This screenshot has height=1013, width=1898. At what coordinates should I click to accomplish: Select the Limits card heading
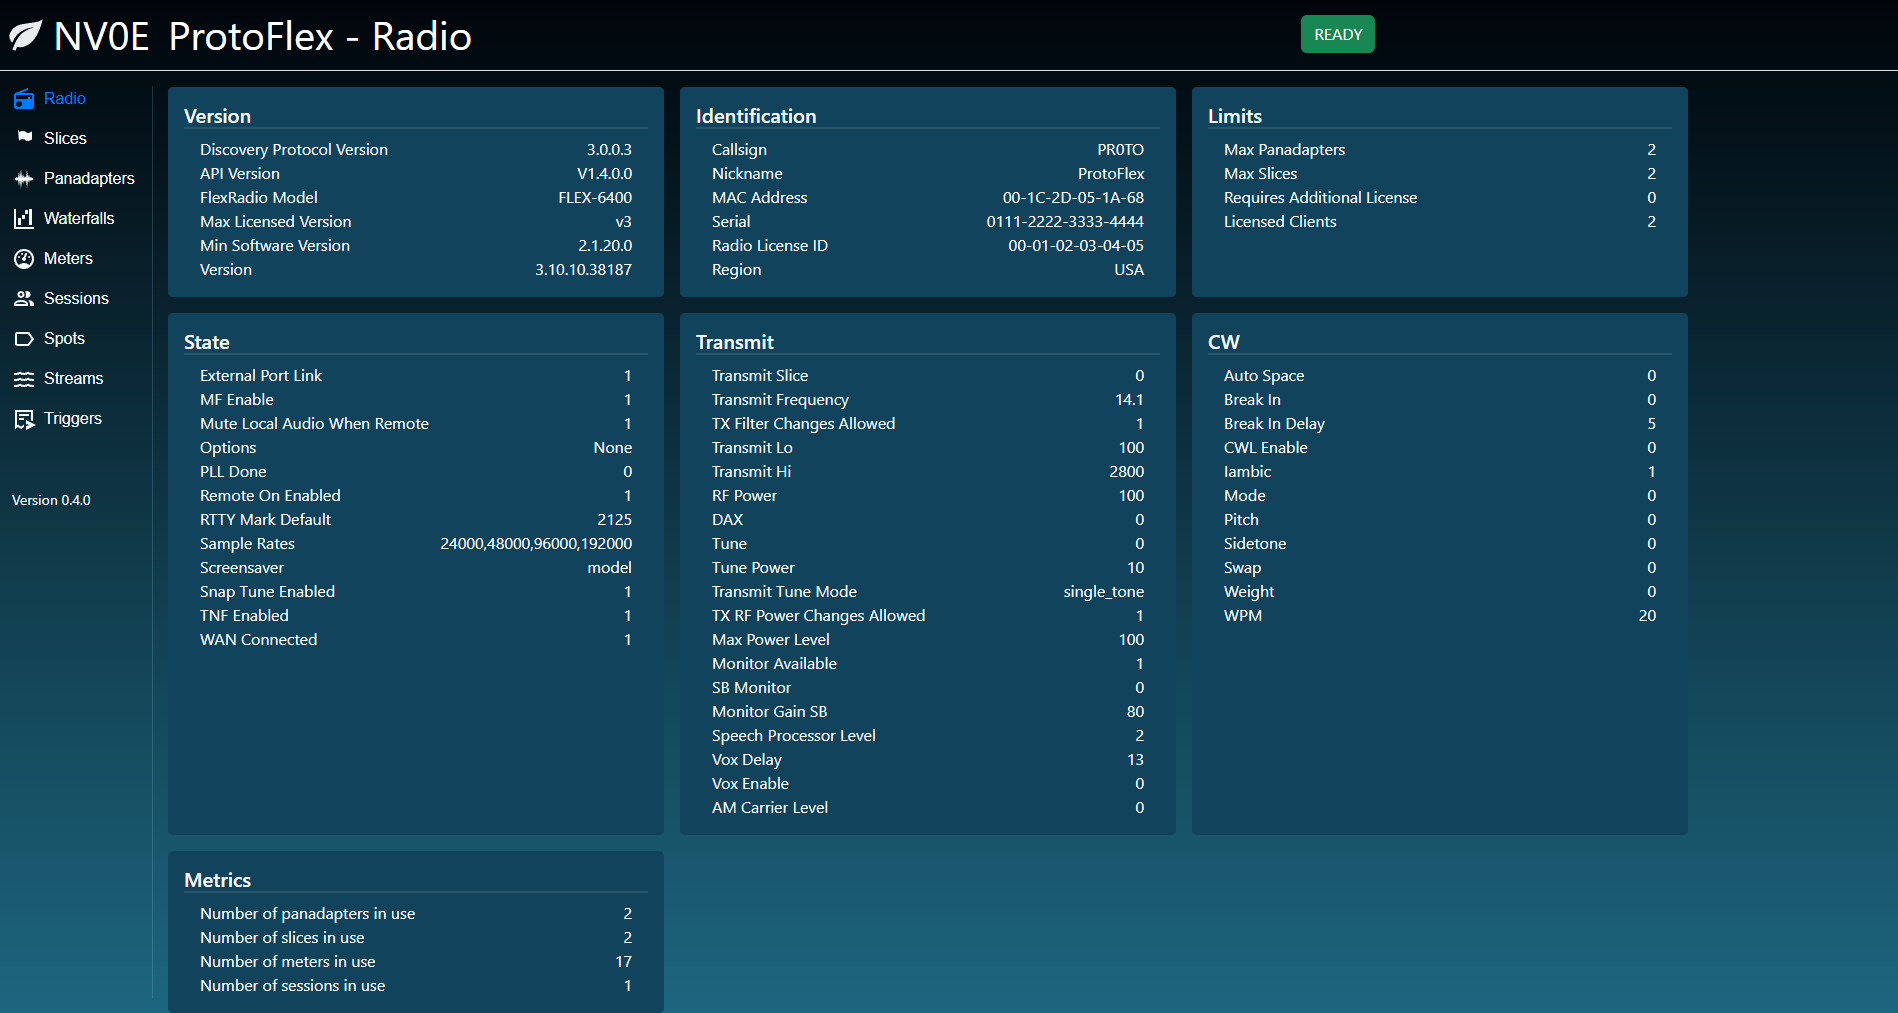1235,116
